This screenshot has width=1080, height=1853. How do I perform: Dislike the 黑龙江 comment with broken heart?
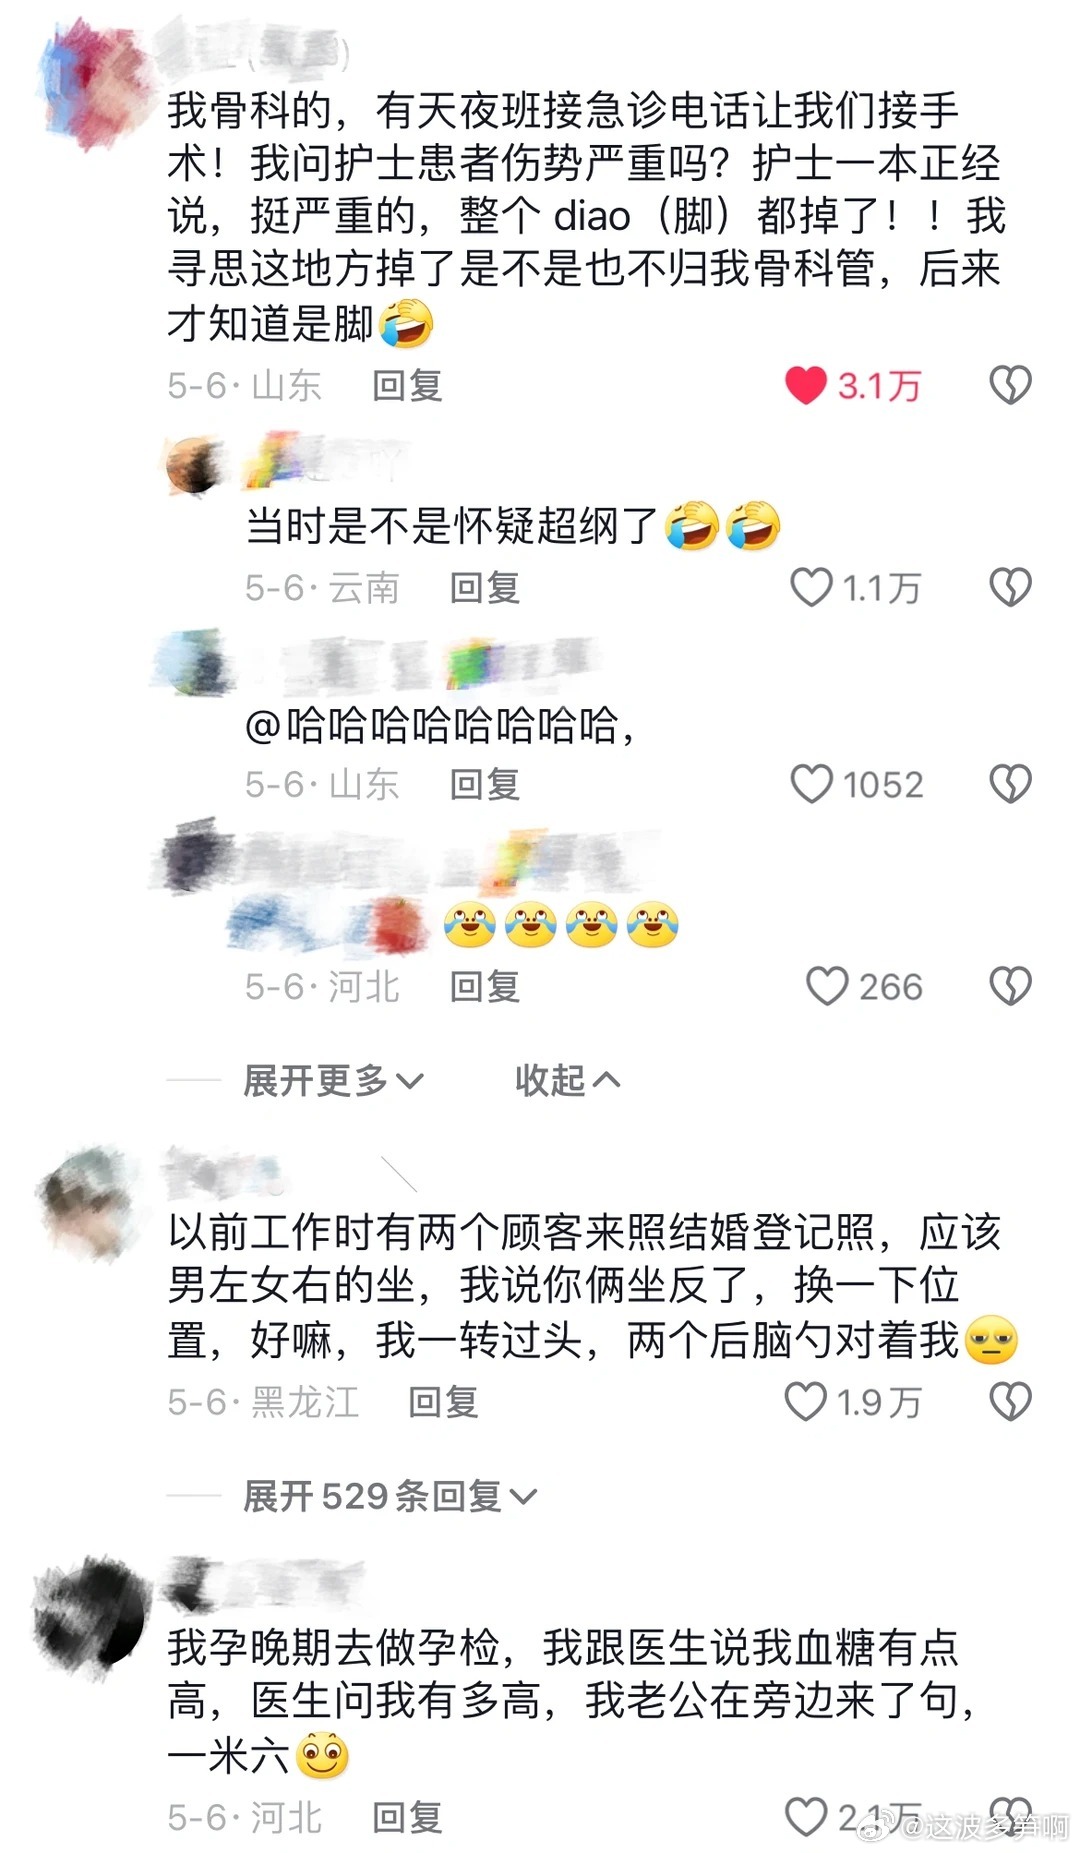pos(1010,1402)
